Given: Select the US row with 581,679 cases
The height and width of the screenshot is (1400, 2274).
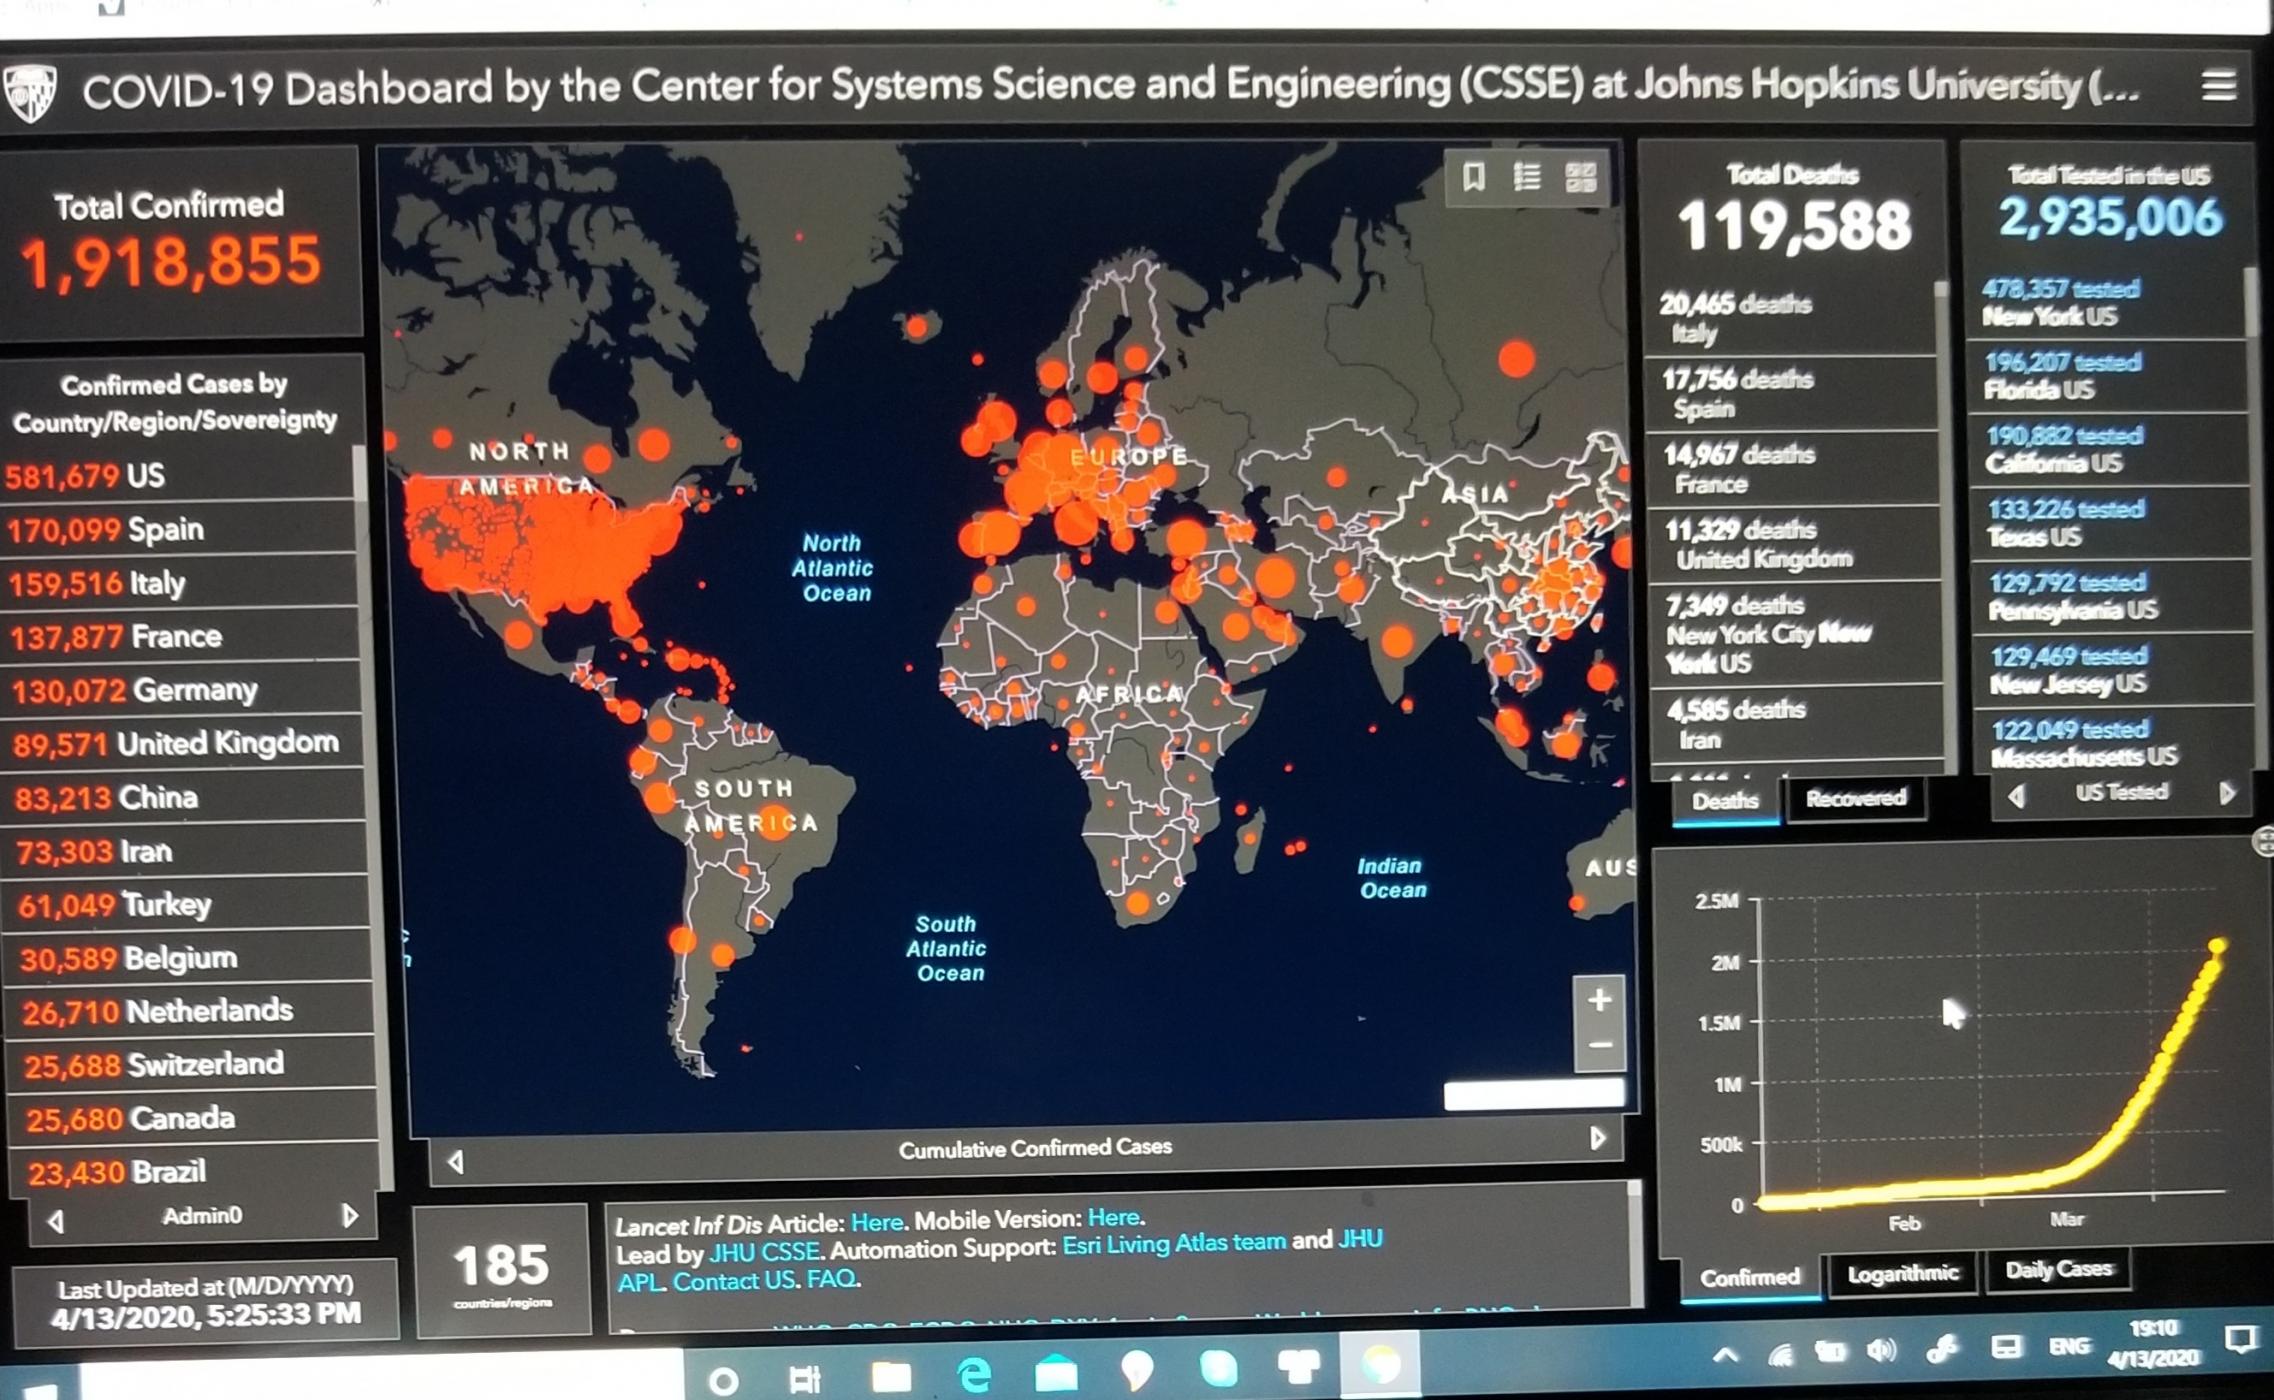Looking at the screenshot, I should point(178,475).
